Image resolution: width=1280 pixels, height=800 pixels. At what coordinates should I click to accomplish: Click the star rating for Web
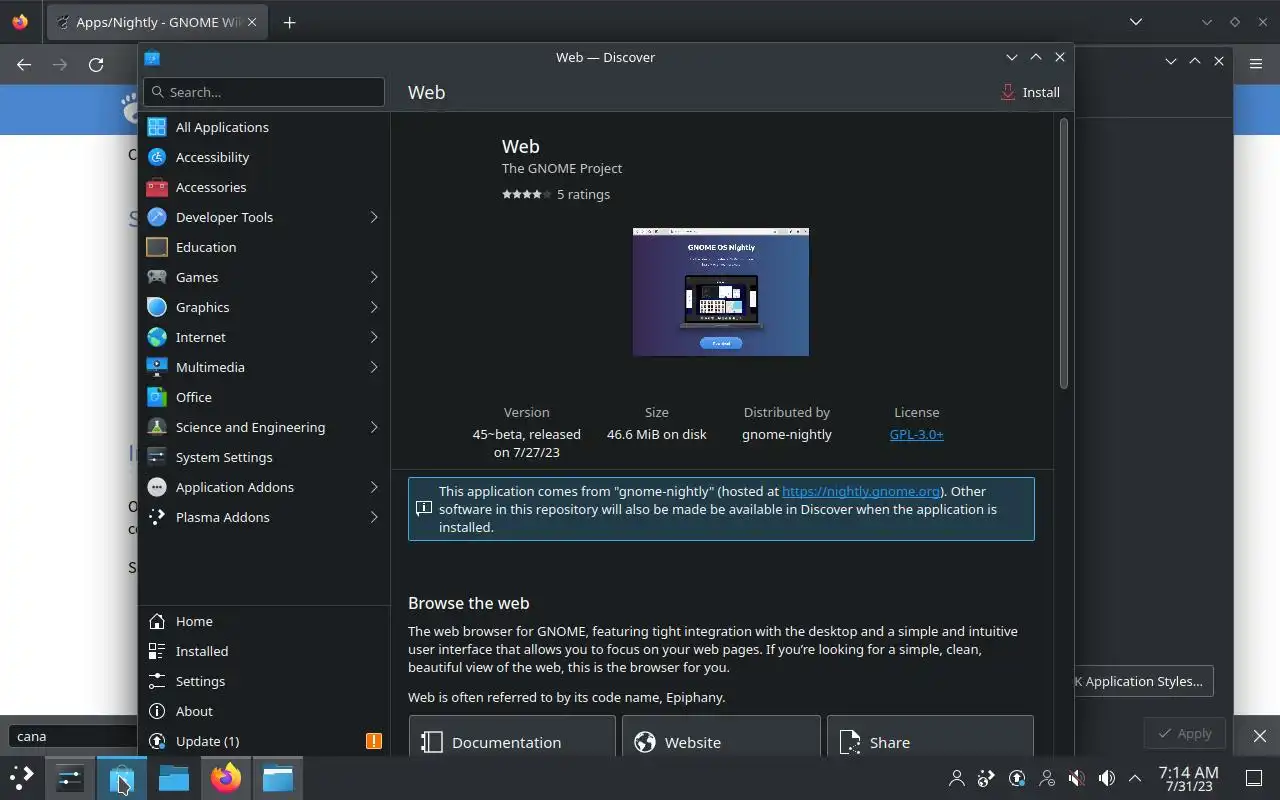pyautogui.click(x=526, y=194)
